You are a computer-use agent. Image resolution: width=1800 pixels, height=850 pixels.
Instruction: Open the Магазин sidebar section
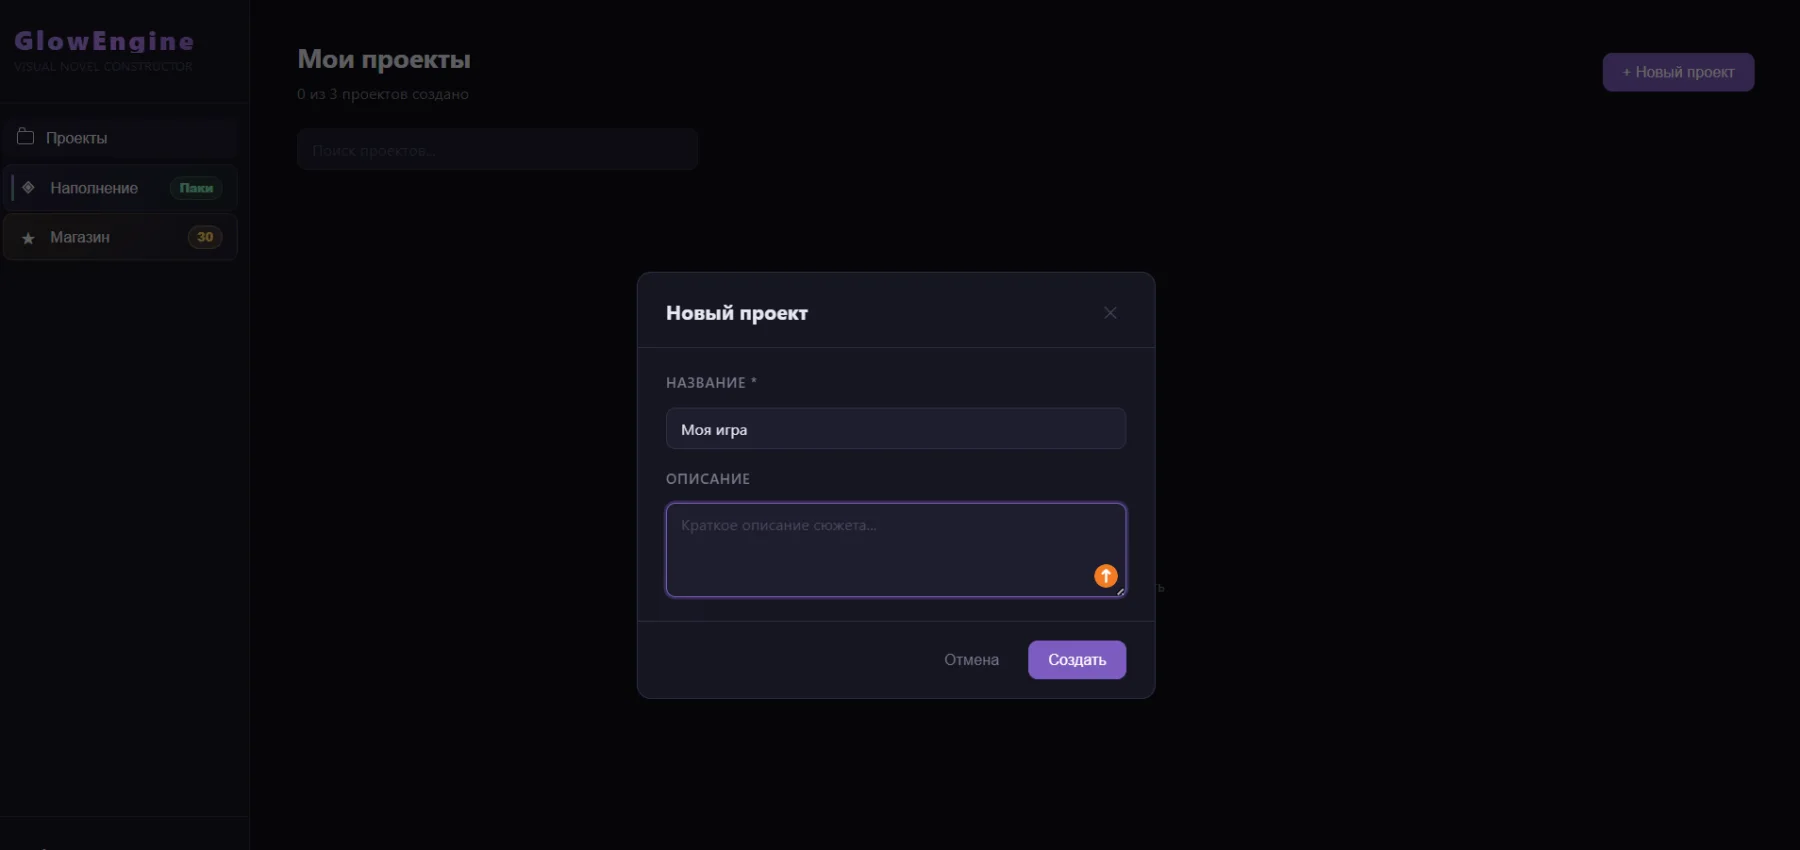pyautogui.click(x=120, y=237)
